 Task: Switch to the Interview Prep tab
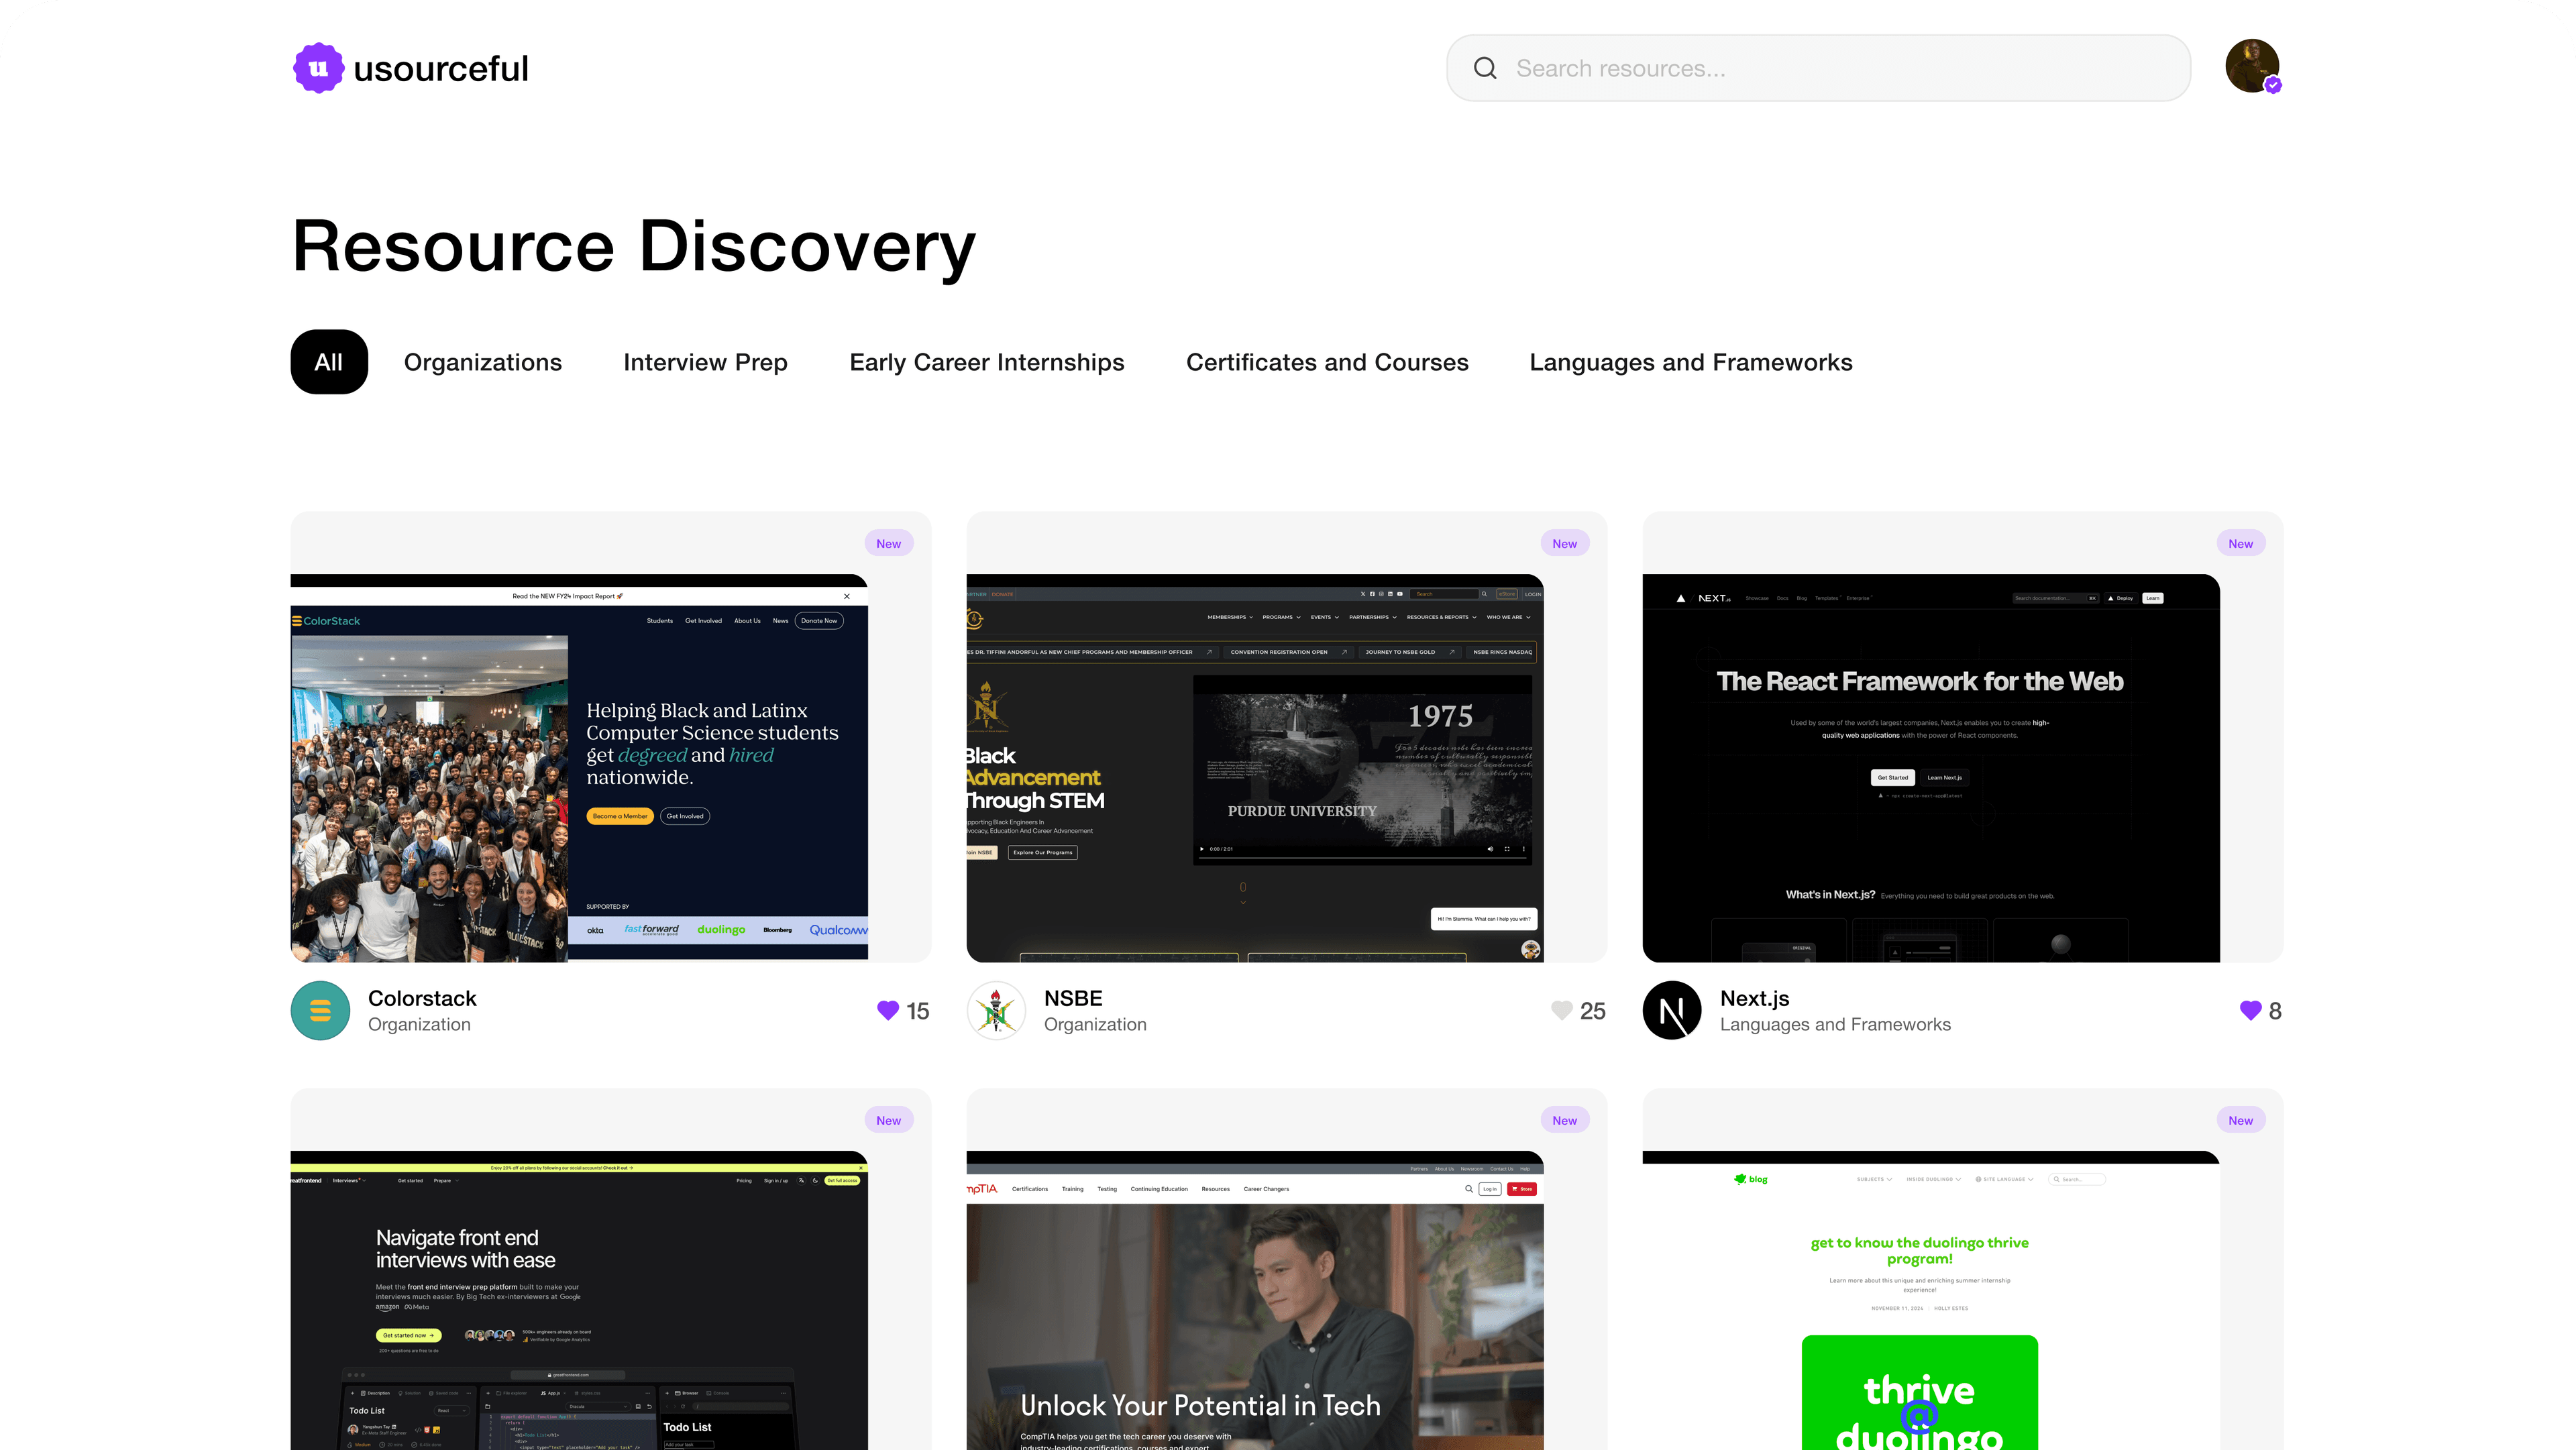point(705,362)
